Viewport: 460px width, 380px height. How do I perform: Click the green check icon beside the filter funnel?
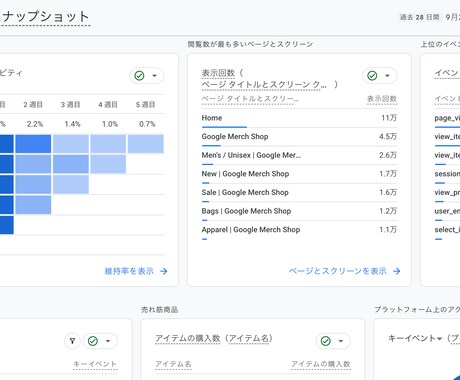tap(93, 341)
